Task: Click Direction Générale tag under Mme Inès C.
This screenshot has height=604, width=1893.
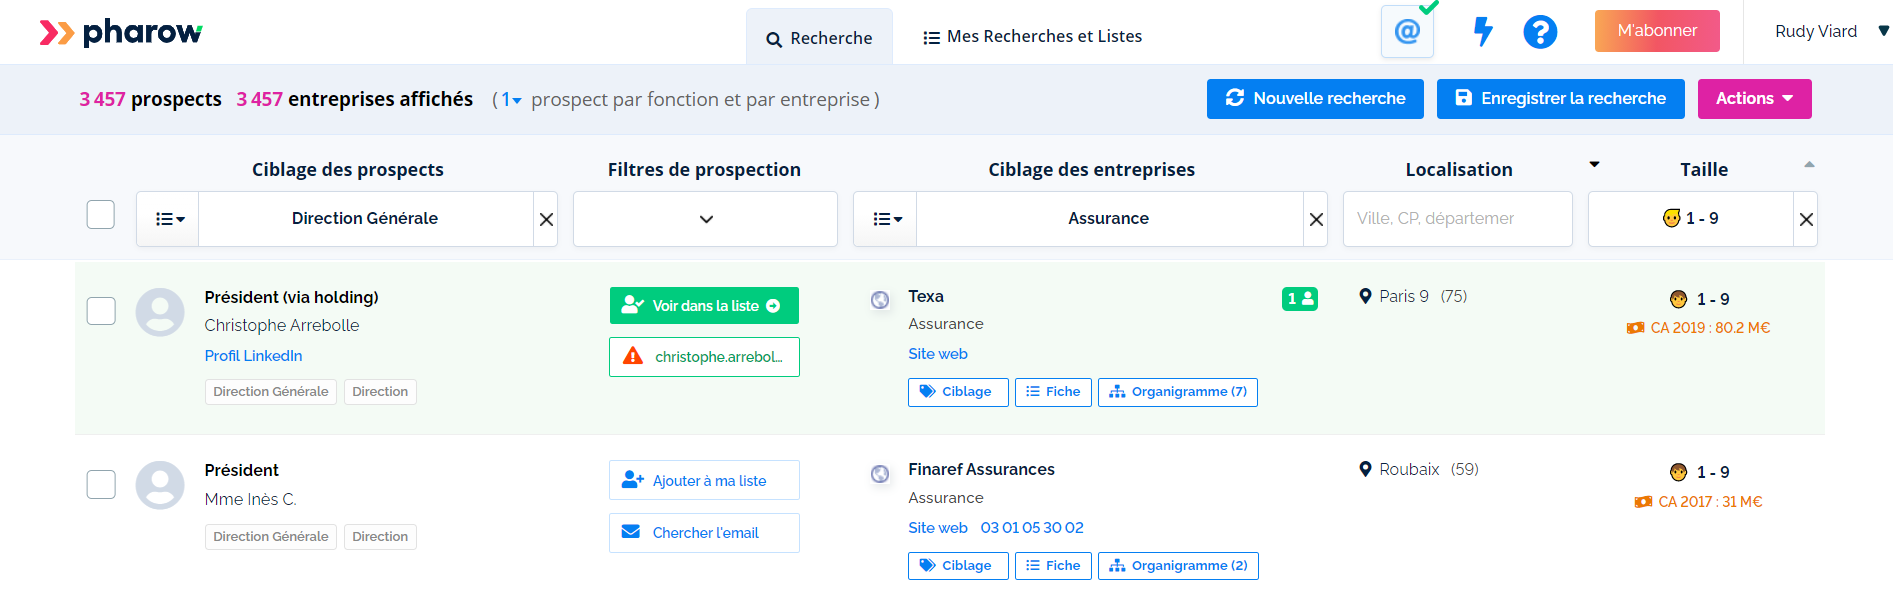Action: tap(271, 537)
